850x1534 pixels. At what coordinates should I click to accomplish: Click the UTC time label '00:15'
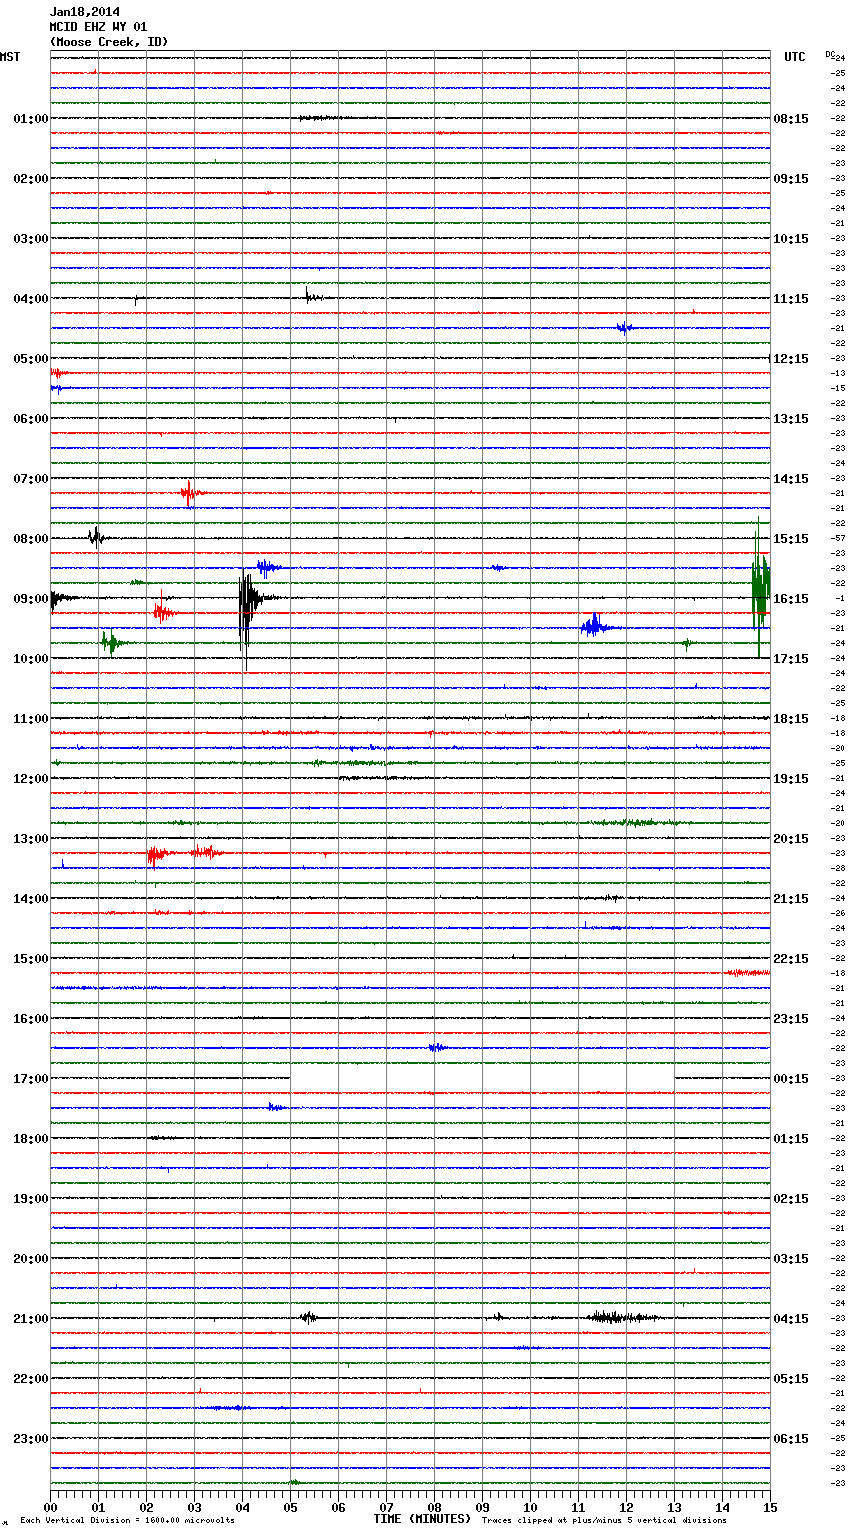tap(791, 1079)
